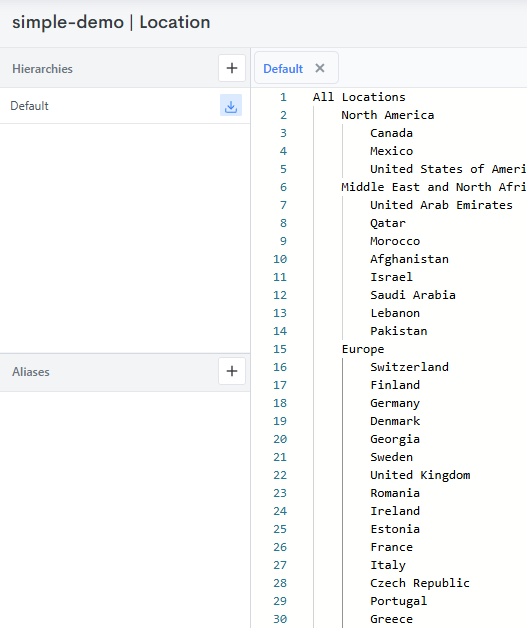The height and width of the screenshot is (628, 527).
Task: Click the Ireland entry
Action: click(395, 511)
